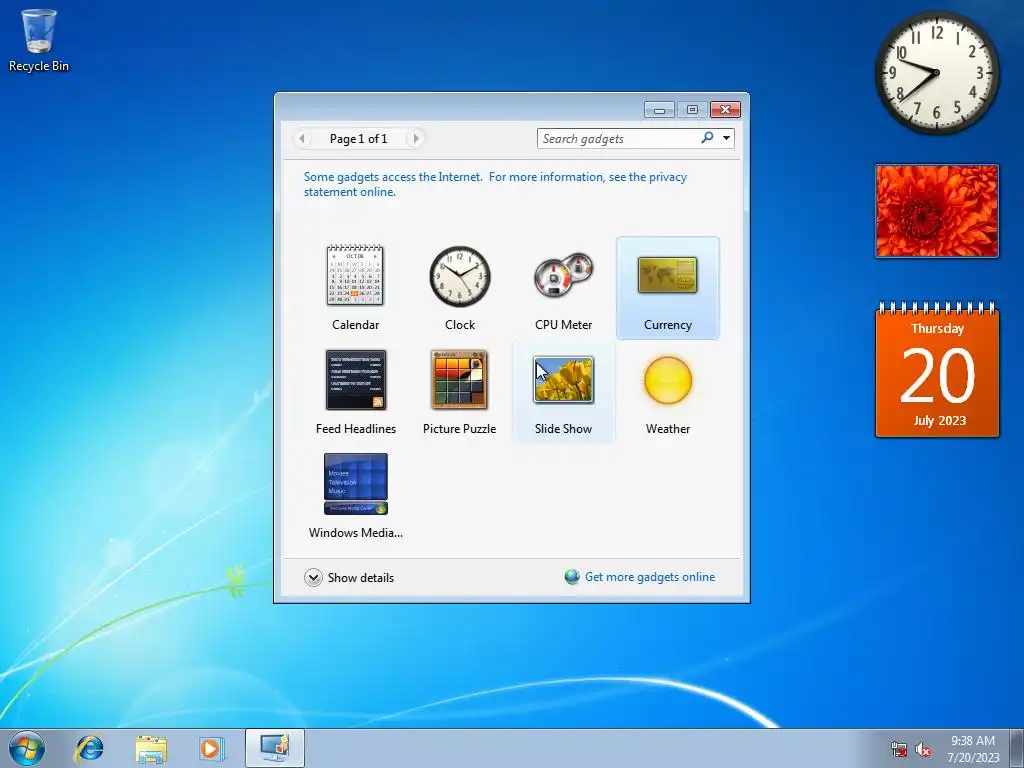Pick the Weather sun gadget icon

[667, 379]
